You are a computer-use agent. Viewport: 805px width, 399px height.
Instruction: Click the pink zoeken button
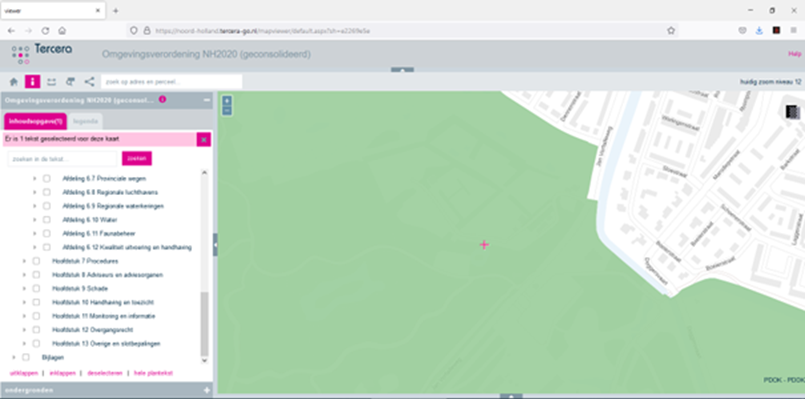(x=137, y=159)
